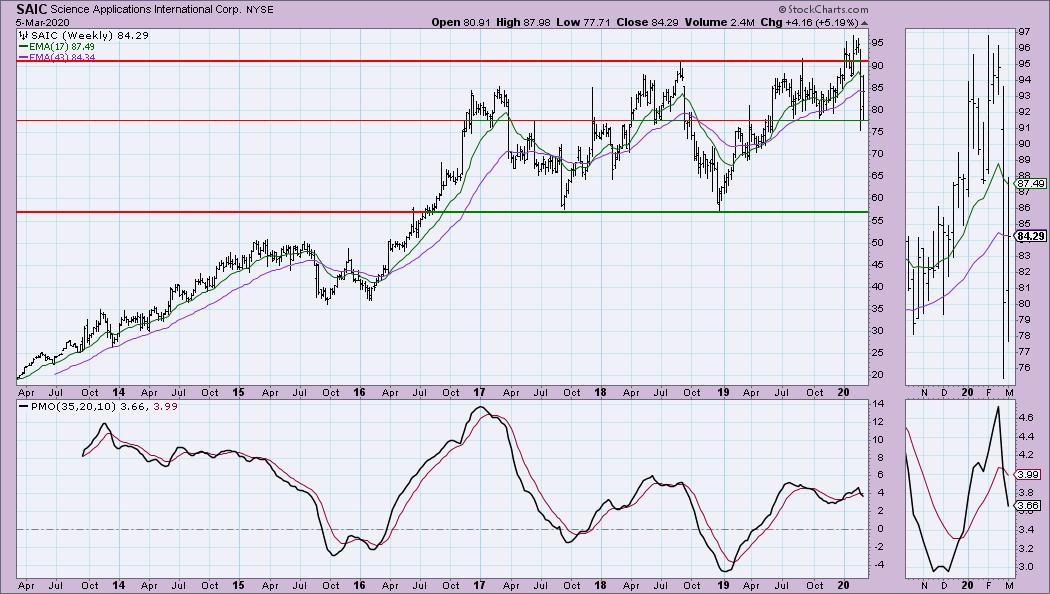Screen dimensions: 1050x594
Task: Click the -4 label on the PMO axis
Action: 877,565
